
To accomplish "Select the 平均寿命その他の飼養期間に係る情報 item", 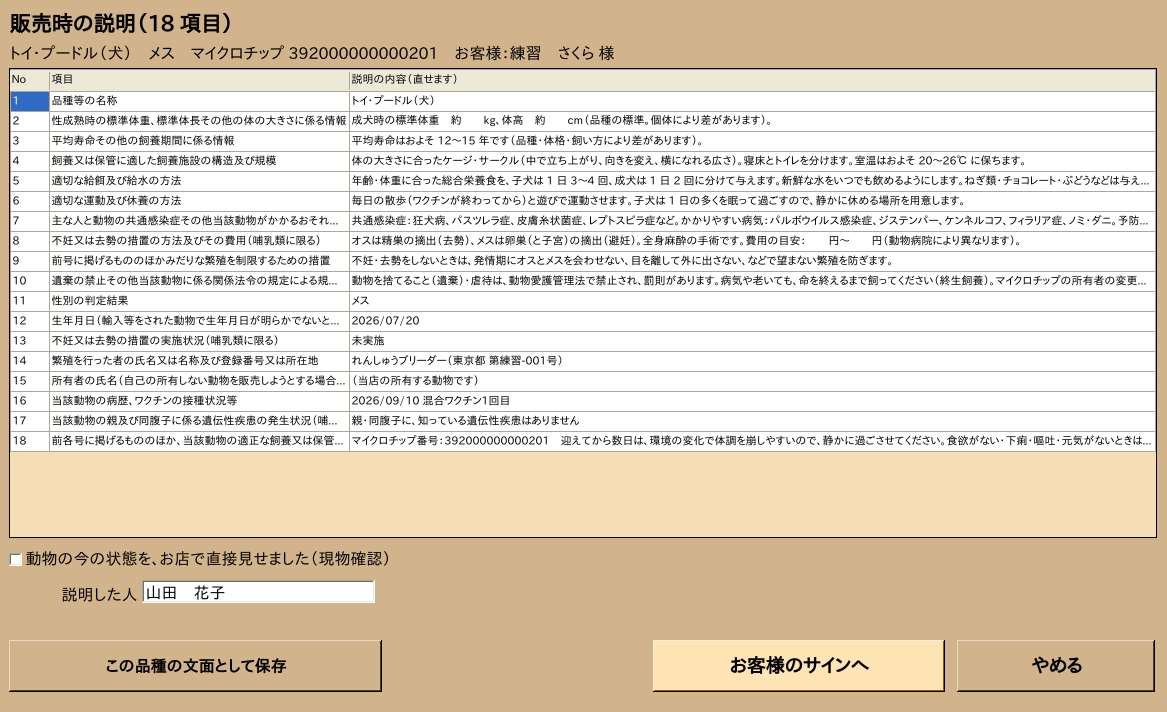I will tap(199, 141).
